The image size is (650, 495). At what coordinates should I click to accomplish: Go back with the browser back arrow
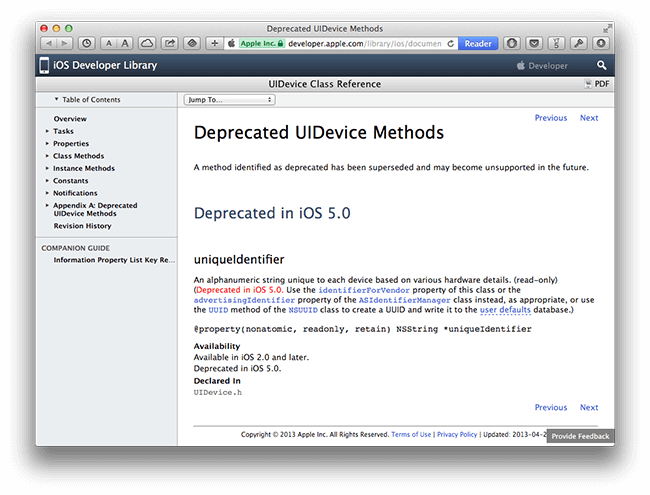point(49,43)
